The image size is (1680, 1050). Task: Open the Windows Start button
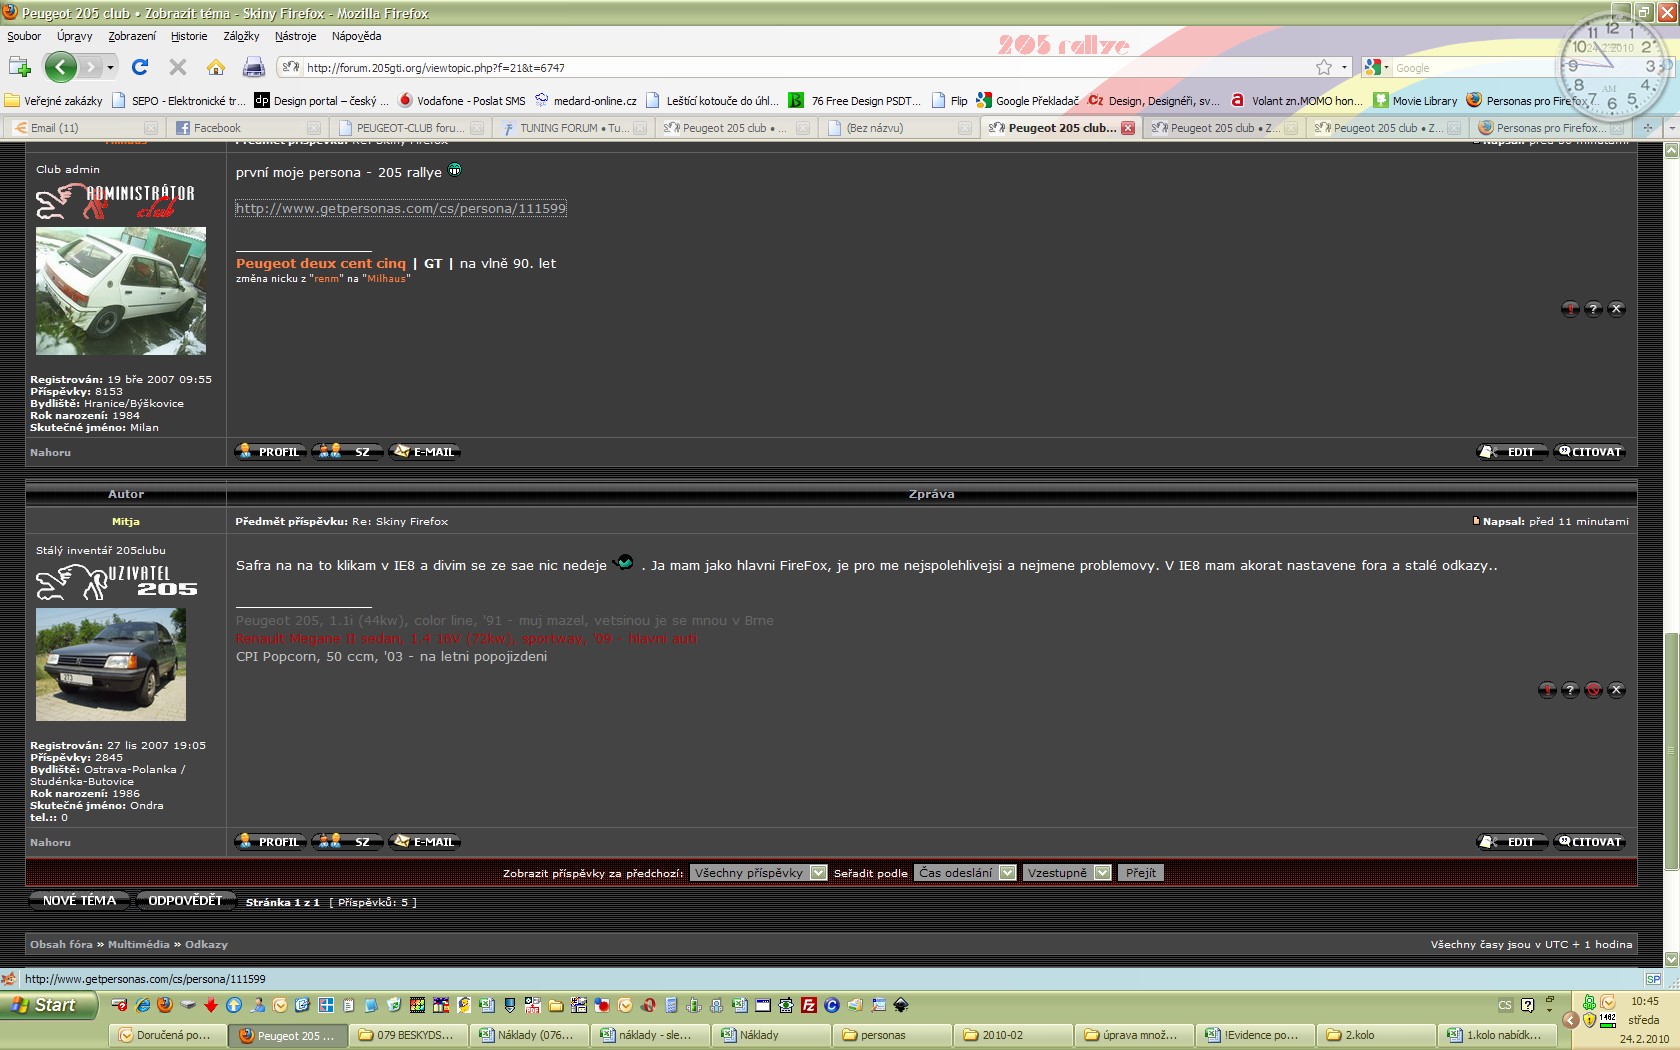pyautogui.click(x=48, y=1005)
